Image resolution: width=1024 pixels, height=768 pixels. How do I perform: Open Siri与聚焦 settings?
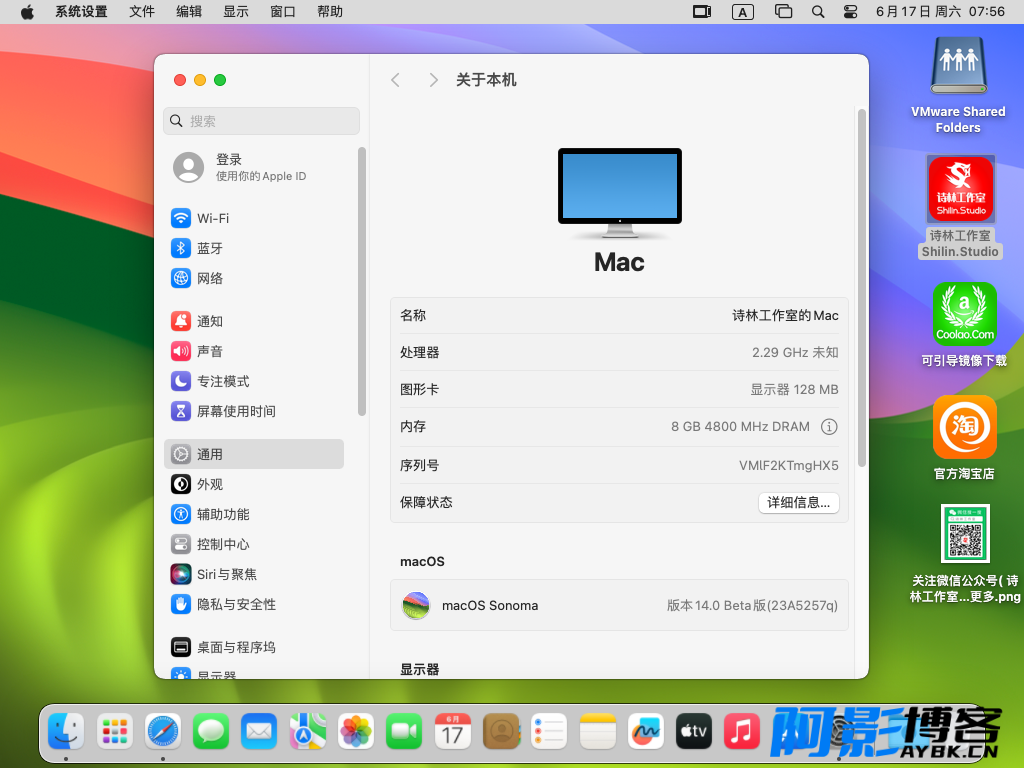coord(253,574)
